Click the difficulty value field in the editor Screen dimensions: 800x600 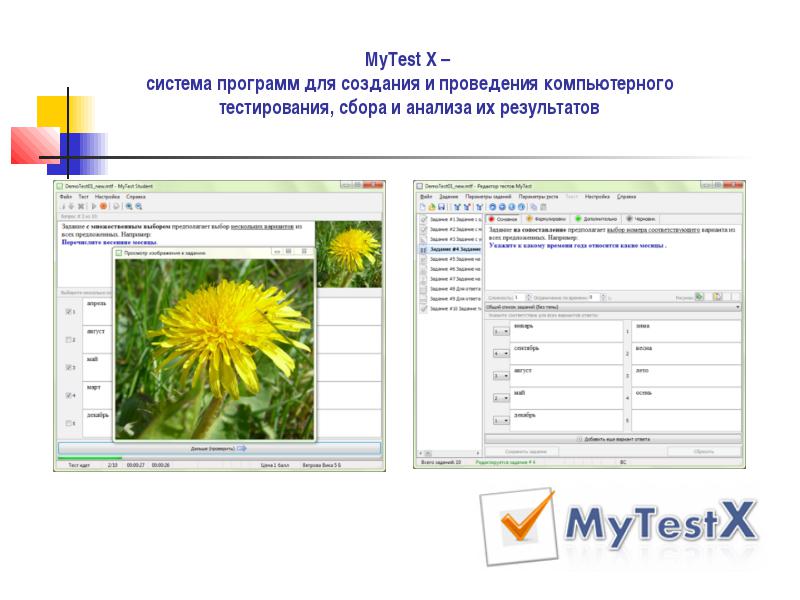[x=519, y=297]
